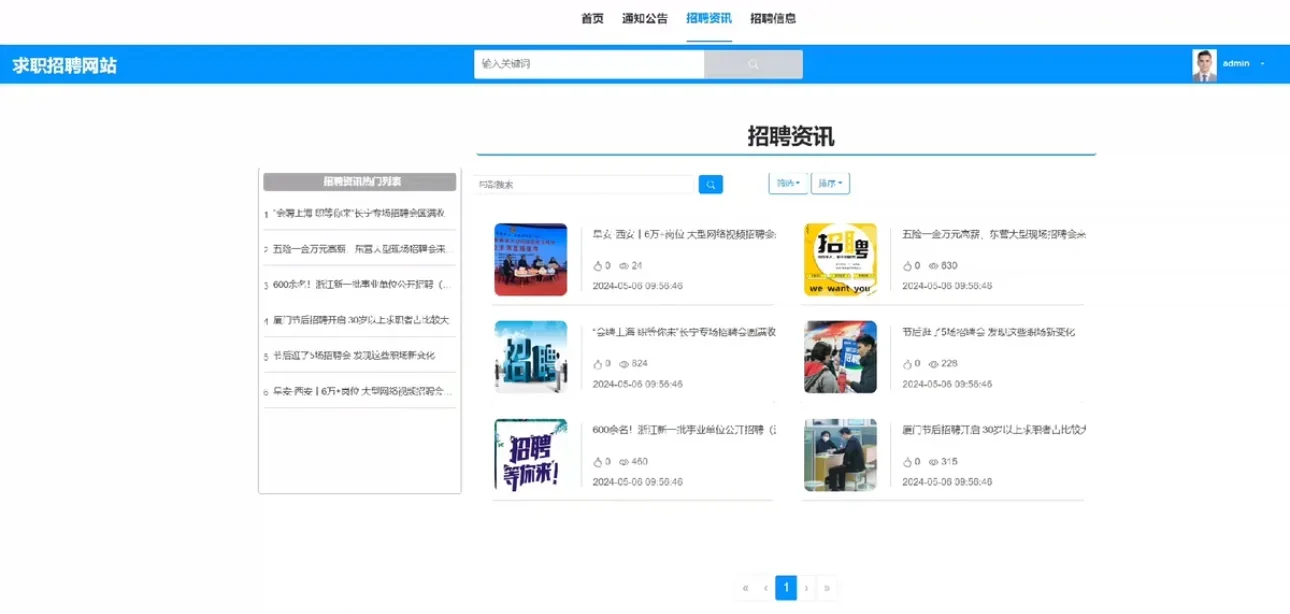Click the next-page chevron in pagination
The width and height of the screenshot is (1290, 614).
(x=806, y=588)
